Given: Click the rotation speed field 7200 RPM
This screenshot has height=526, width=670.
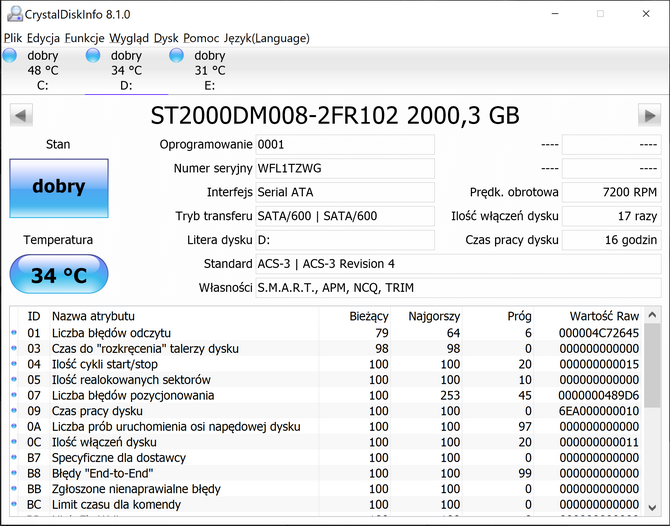Looking at the screenshot, I should 611,192.
